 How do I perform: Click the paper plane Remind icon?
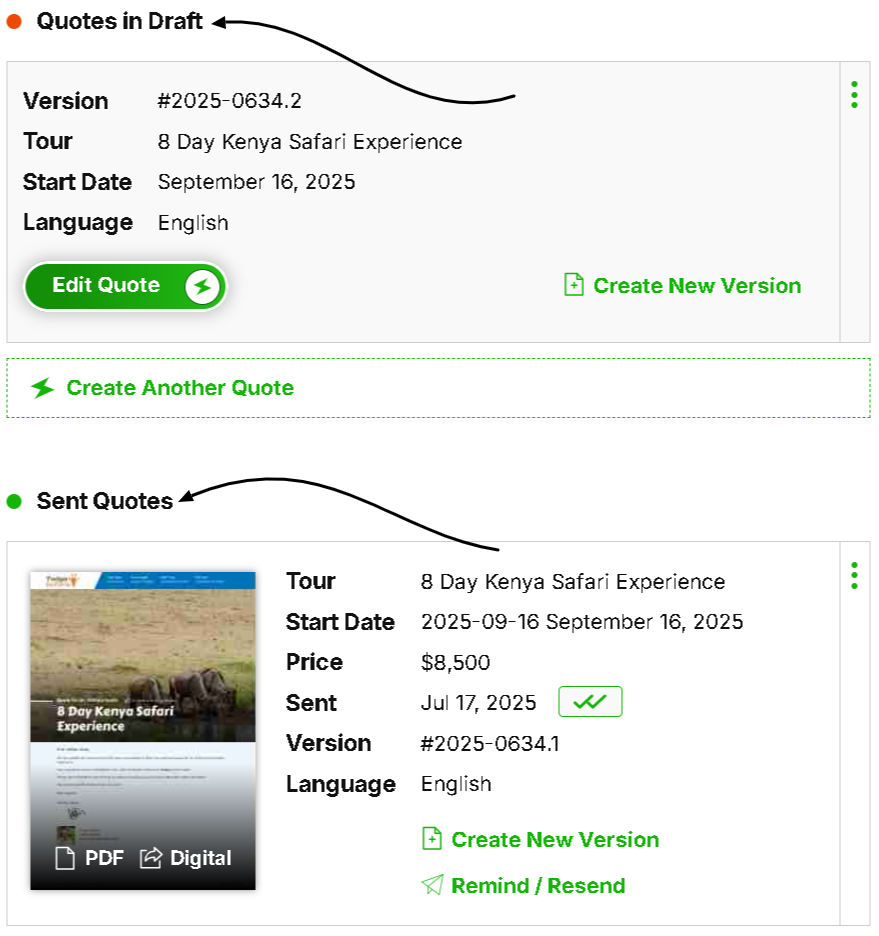click(x=432, y=885)
